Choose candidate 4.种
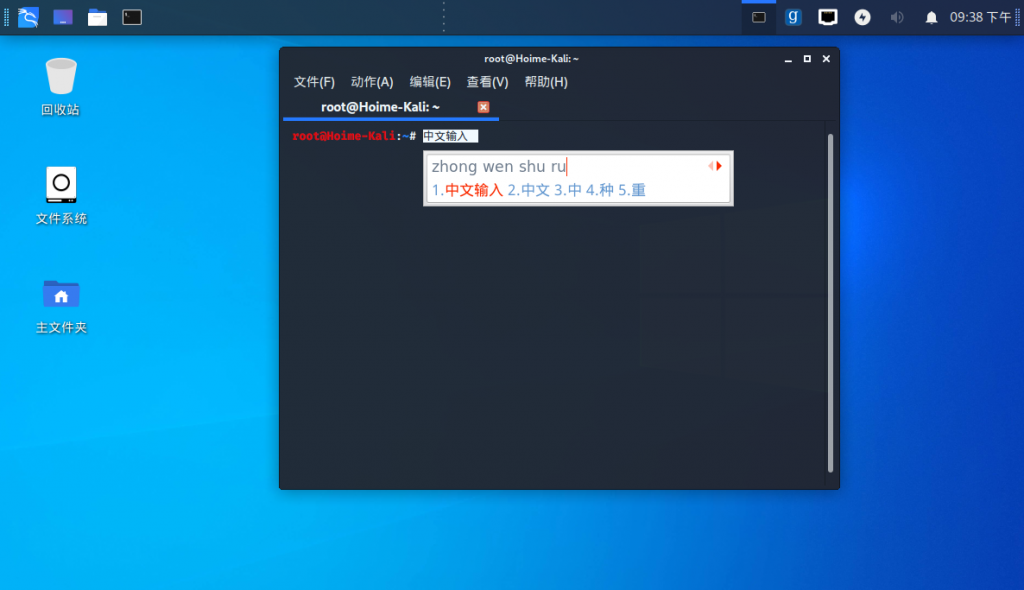 point(600,190)
